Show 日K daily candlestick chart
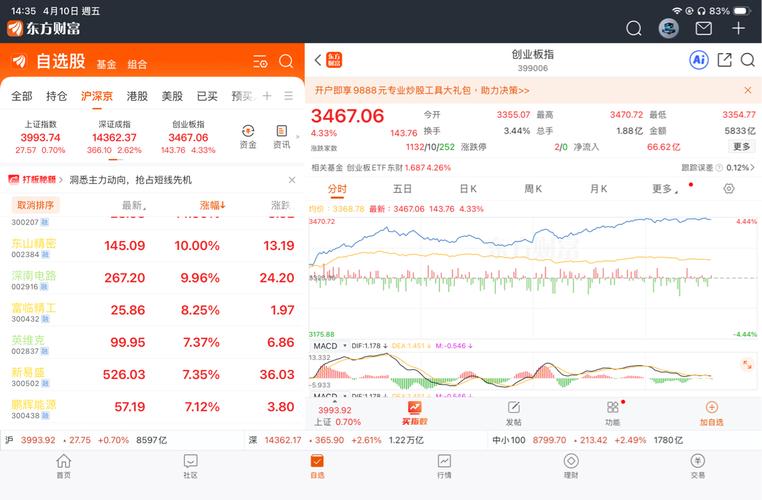This screenshot has height=500, width=762. [x=468, y=189]
